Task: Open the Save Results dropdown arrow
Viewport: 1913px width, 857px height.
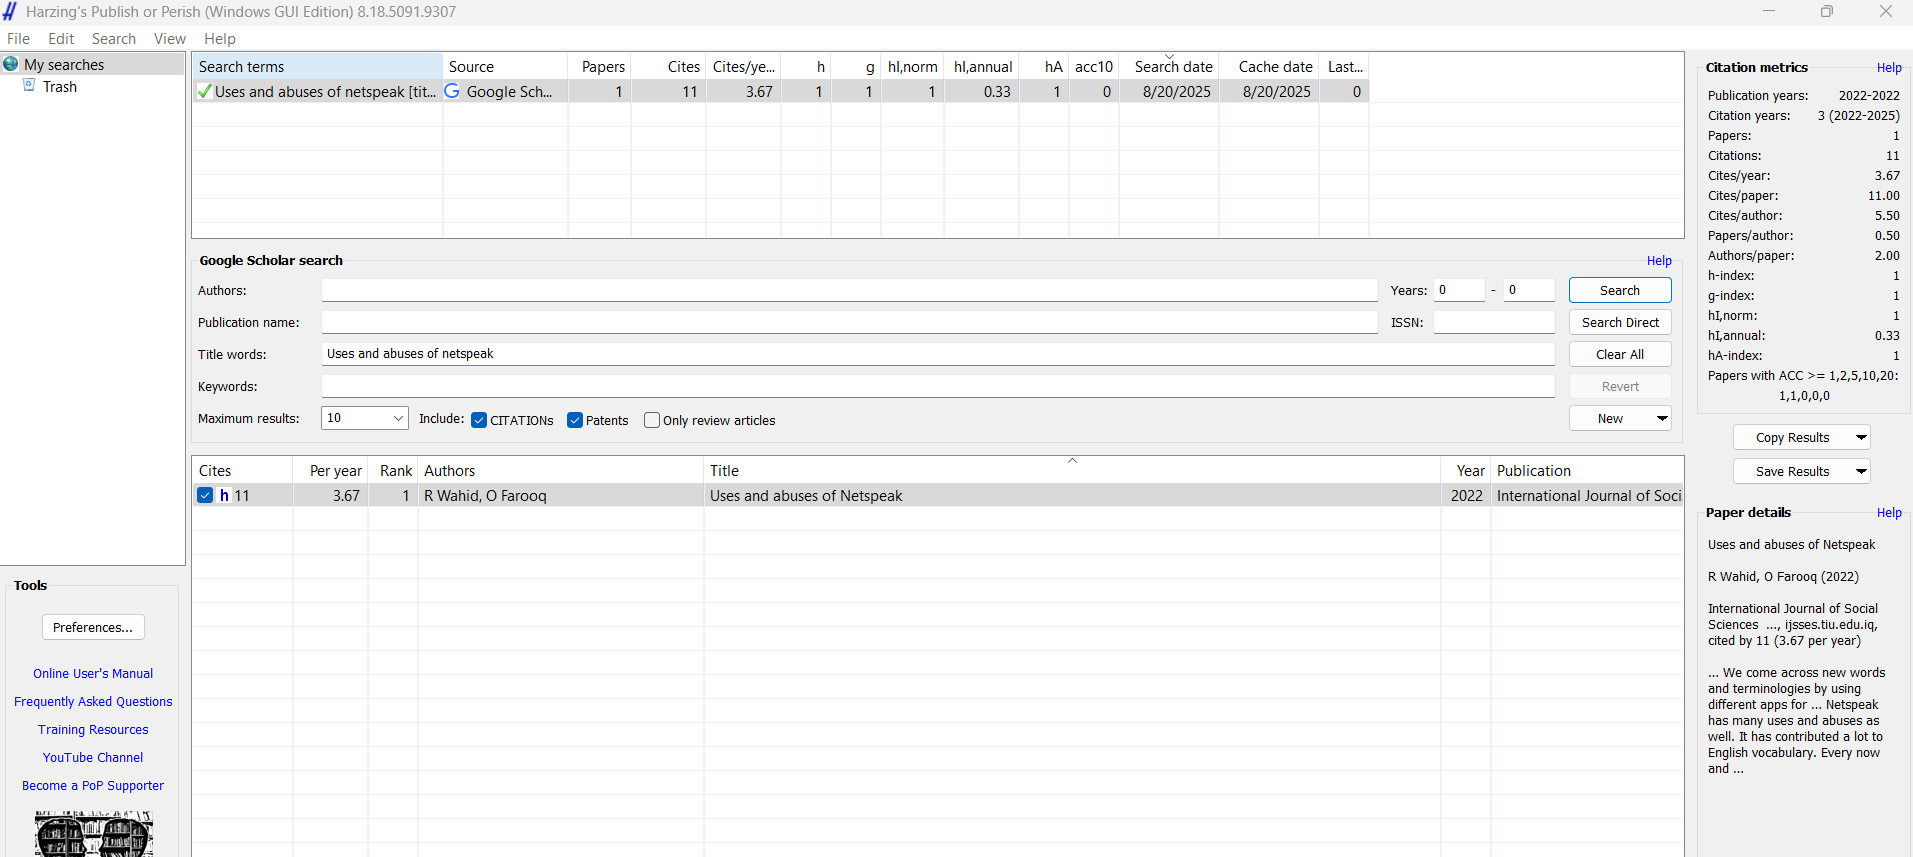Action: [x=1860, y=471]
